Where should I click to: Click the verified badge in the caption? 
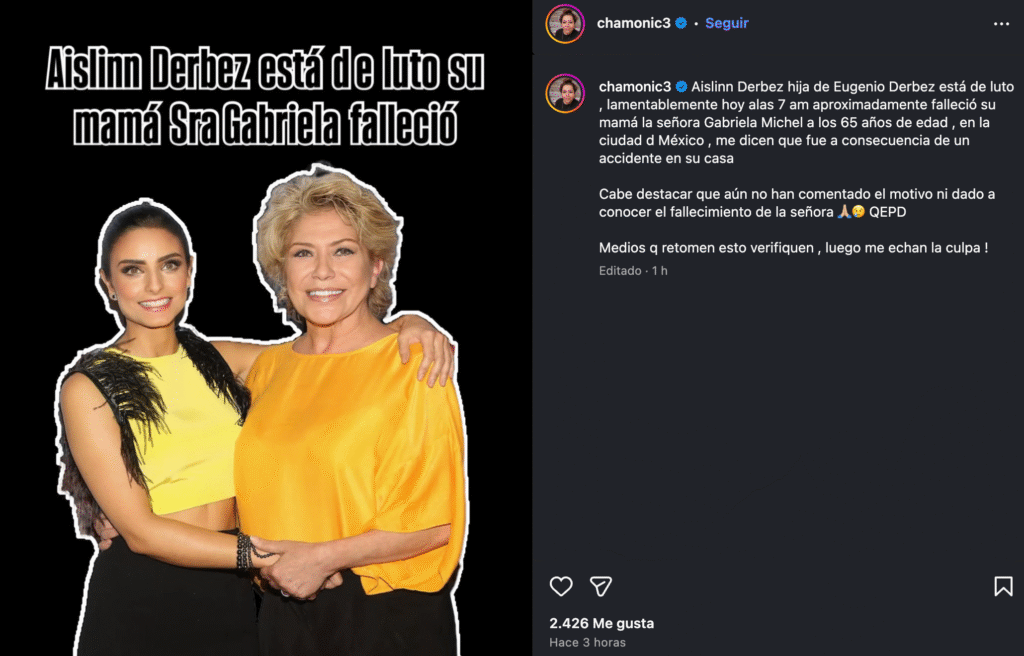(x=681, y=86)
